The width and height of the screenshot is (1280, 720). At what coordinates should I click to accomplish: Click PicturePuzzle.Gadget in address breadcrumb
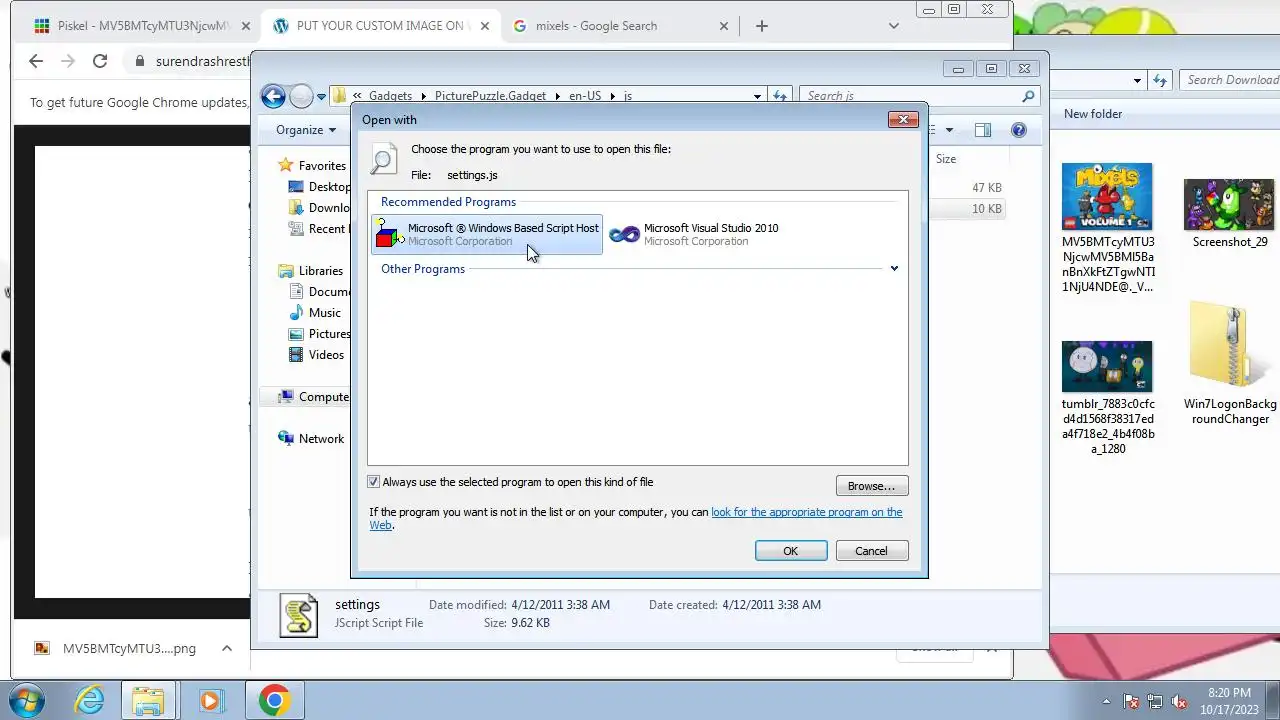pyautogui.click(x=490, y=96)
